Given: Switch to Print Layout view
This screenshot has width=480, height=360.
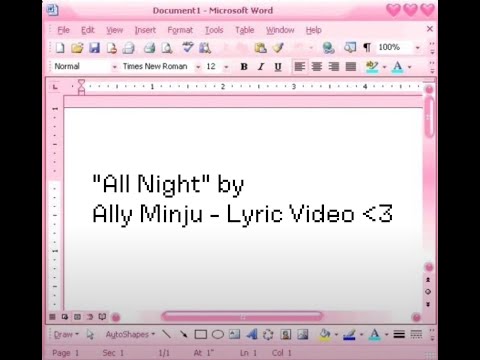Looking at the screenshot, I should (x=77, y=317).
